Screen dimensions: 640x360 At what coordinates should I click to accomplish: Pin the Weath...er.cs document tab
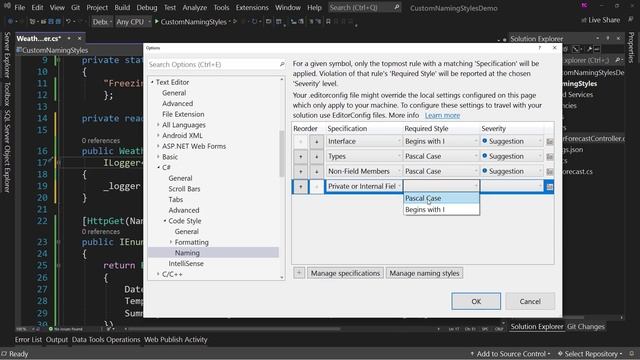pos(69,38)
